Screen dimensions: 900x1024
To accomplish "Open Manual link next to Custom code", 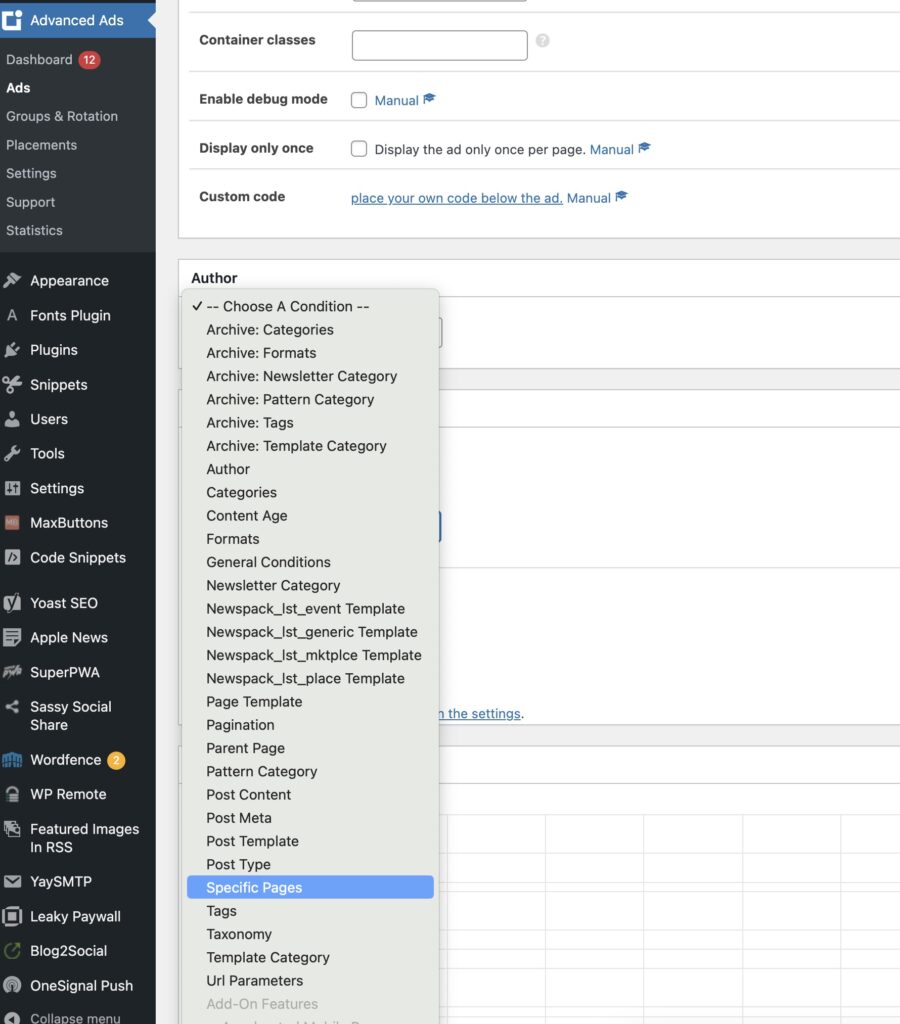I will pos(589,198).
